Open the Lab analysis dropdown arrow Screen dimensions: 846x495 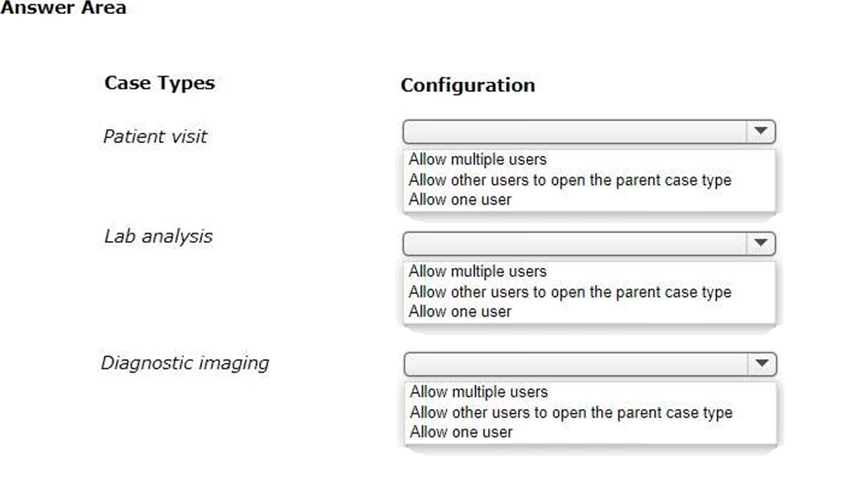pyautogui.click(x=761, y=243)
